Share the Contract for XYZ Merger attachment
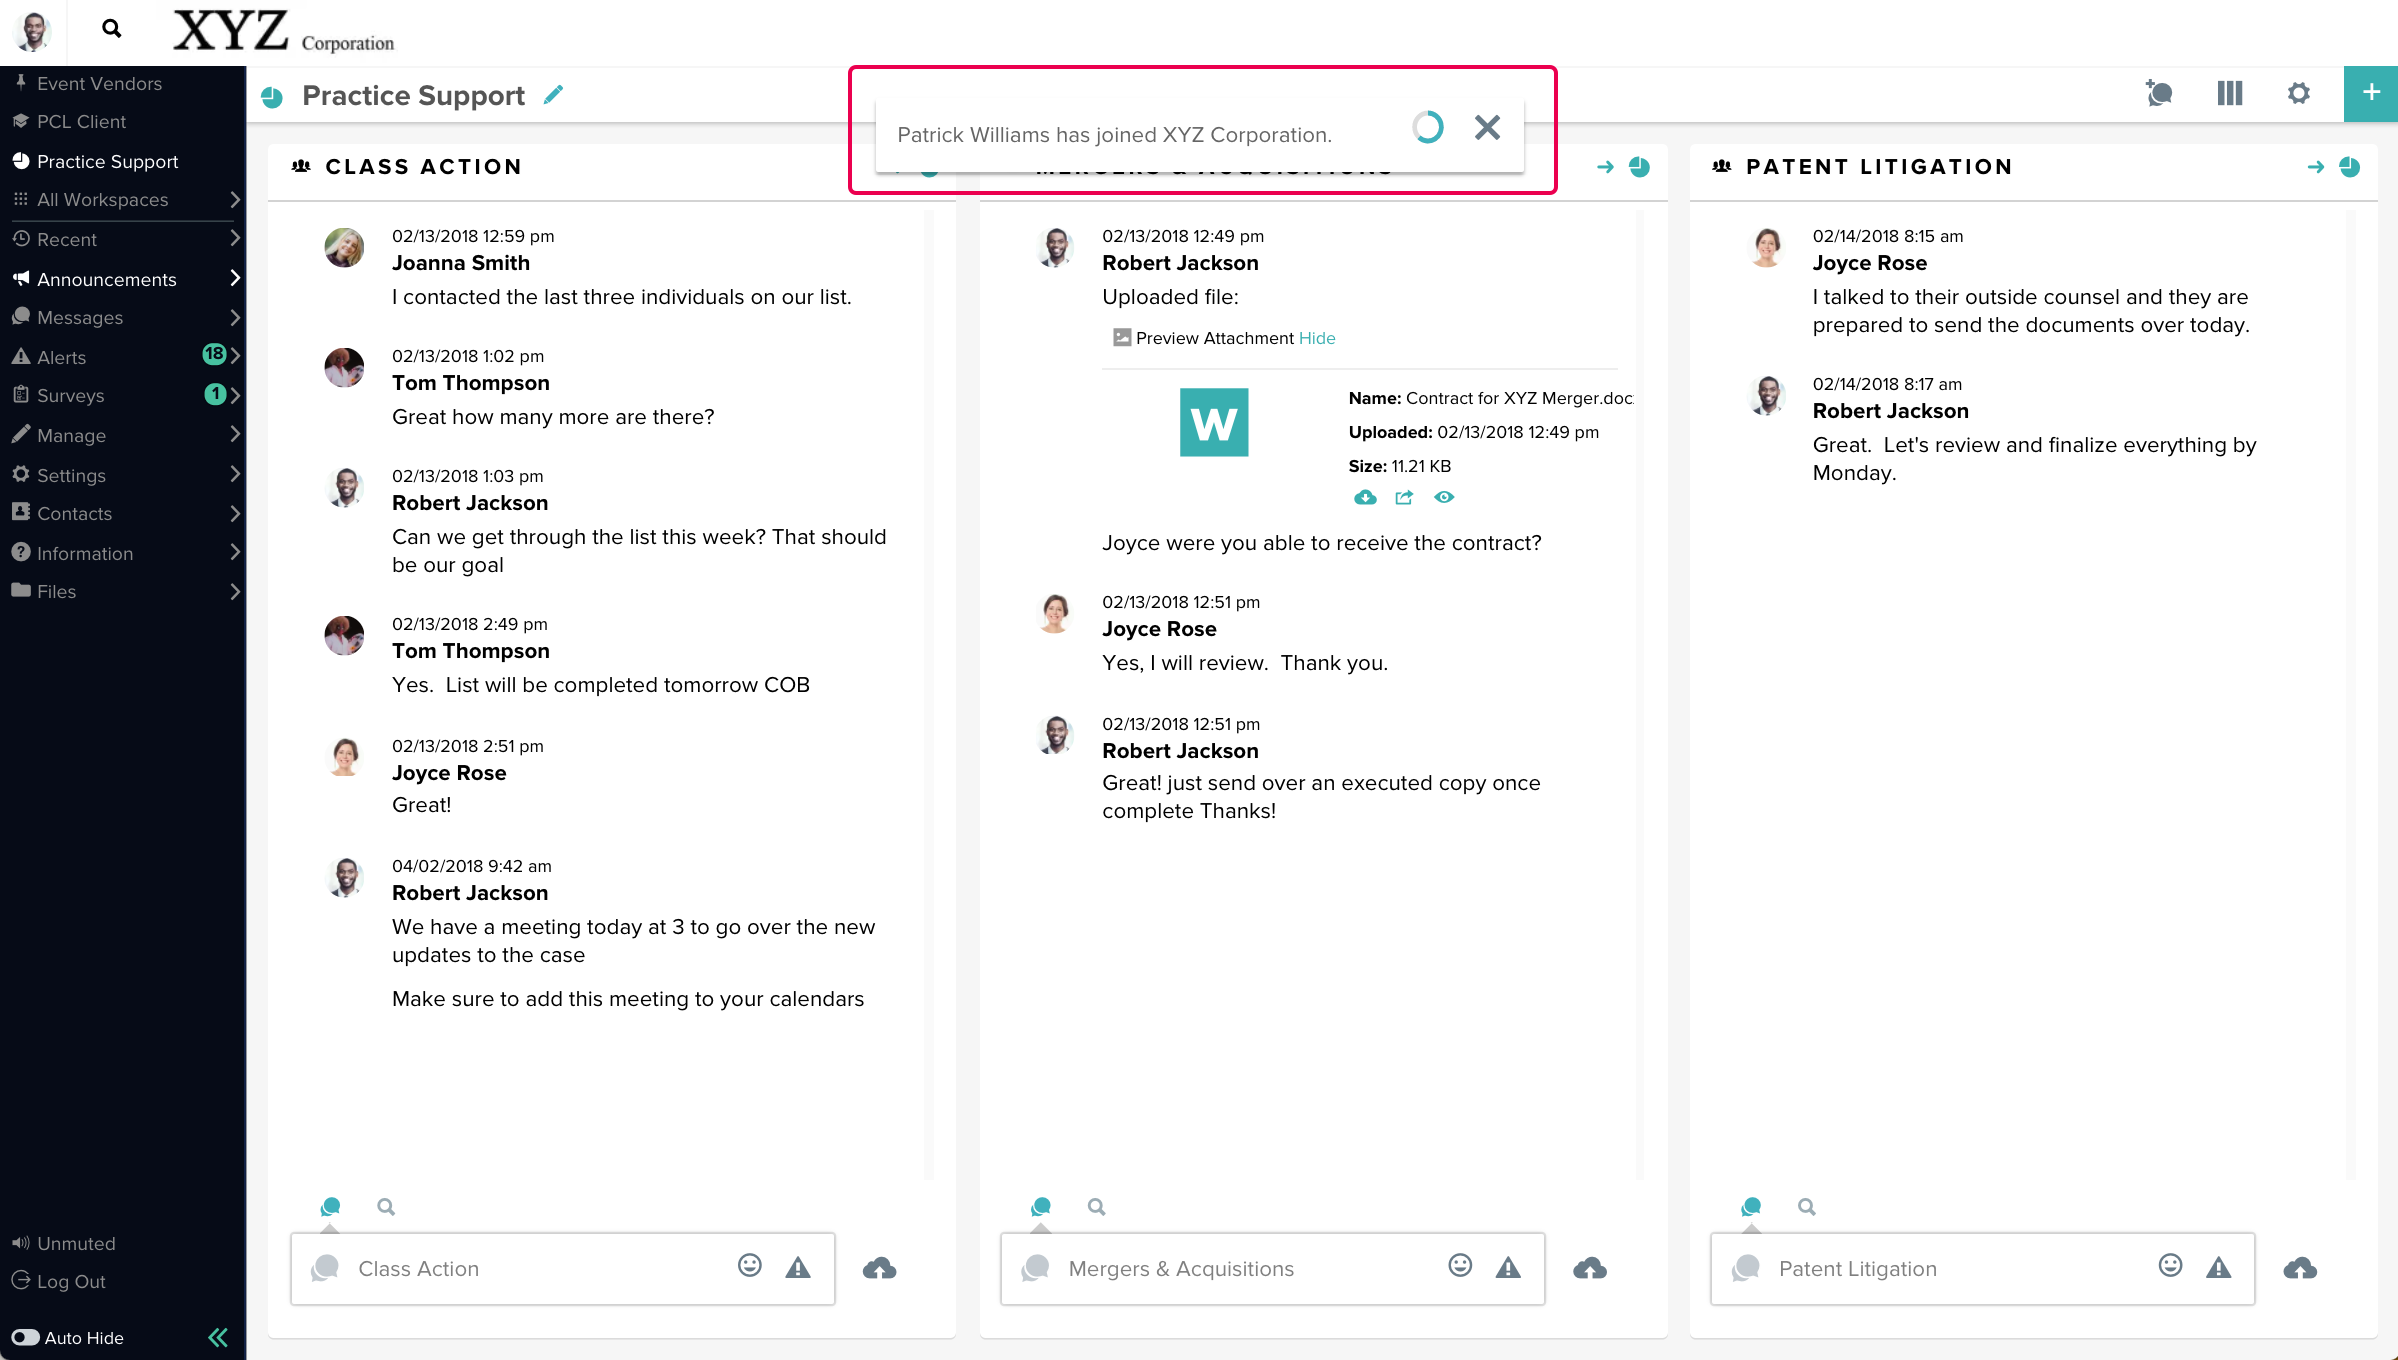 [x=1404, y=497]
